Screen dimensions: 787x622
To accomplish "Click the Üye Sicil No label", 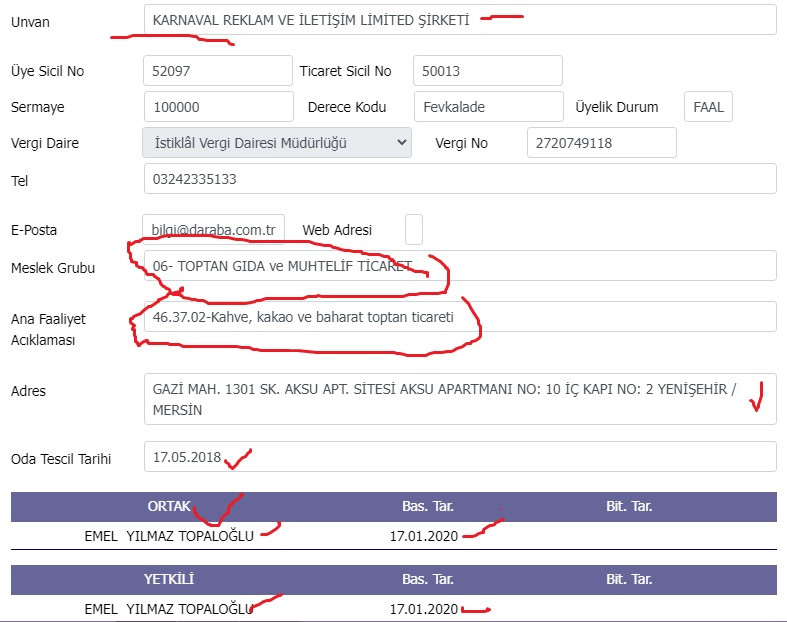I will (48, 71).
